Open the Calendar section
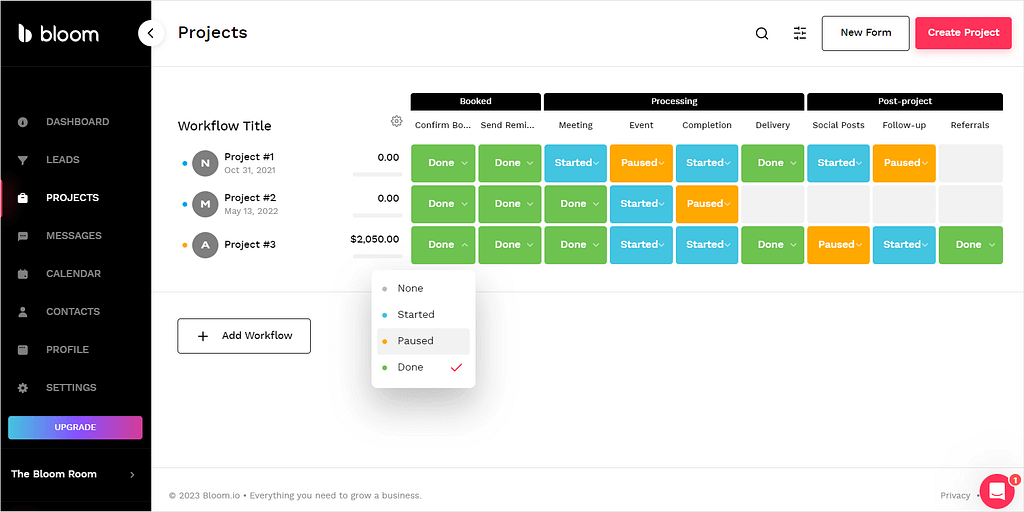1024x512 pixels. click(75, 274)
